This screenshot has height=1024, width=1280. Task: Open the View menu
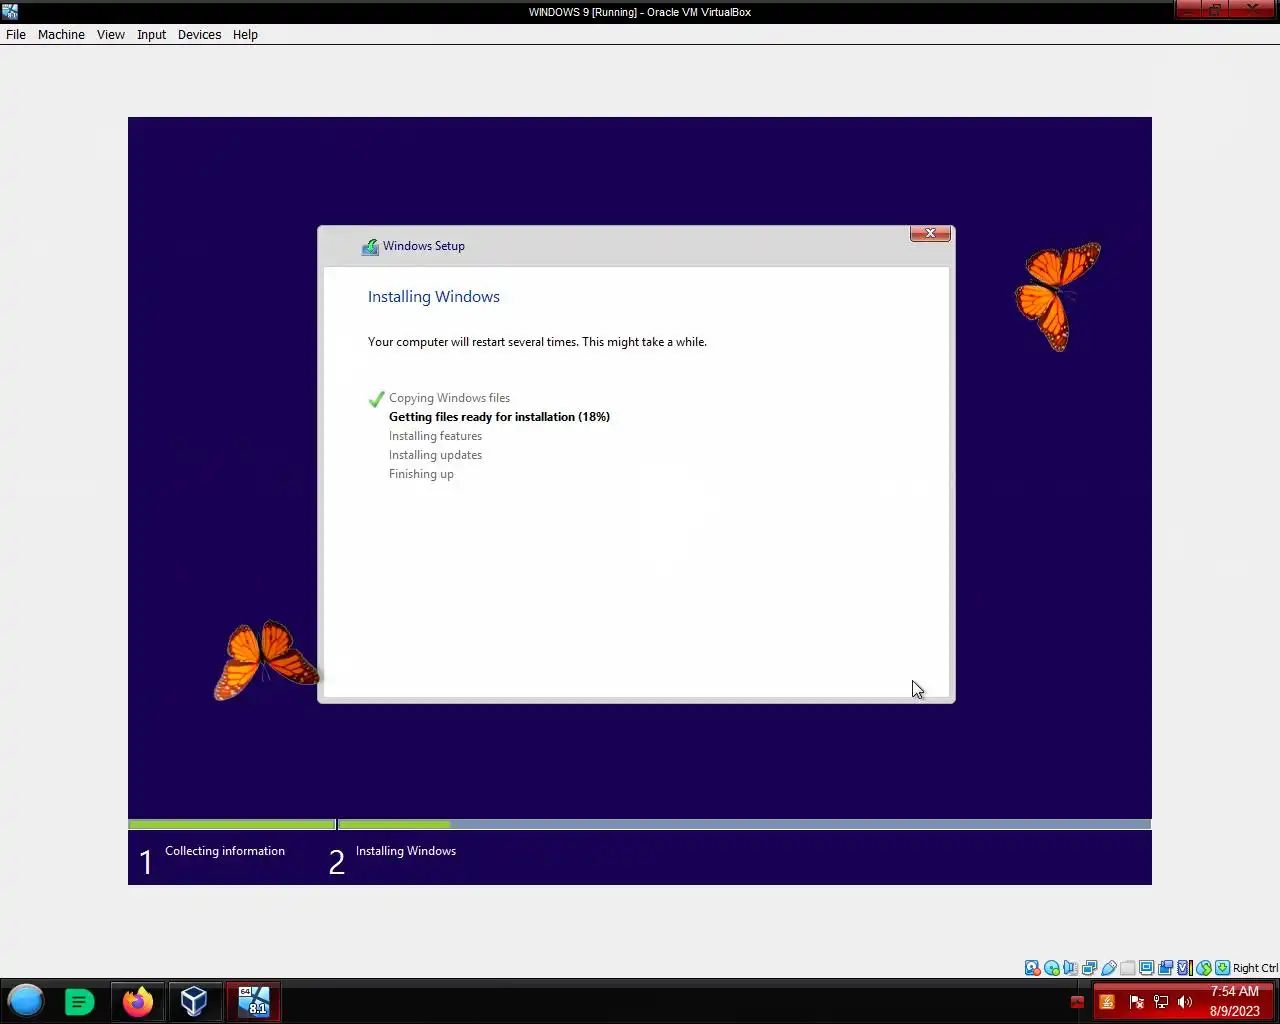pos(110,34)
